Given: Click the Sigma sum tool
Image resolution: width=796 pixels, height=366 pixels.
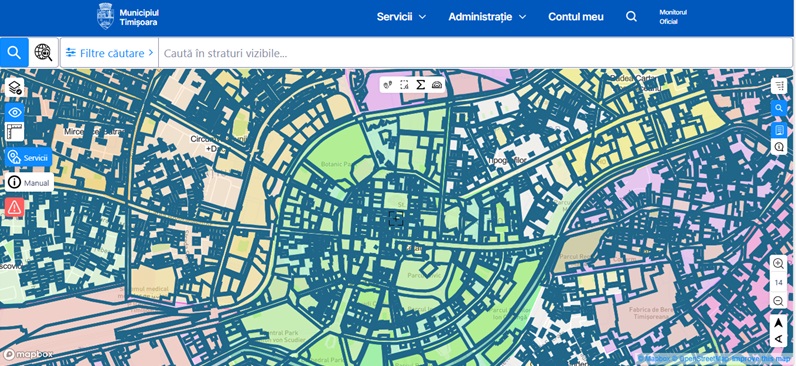Looking at the screenshot, I should pyautogui.click(x=420, y=85).
